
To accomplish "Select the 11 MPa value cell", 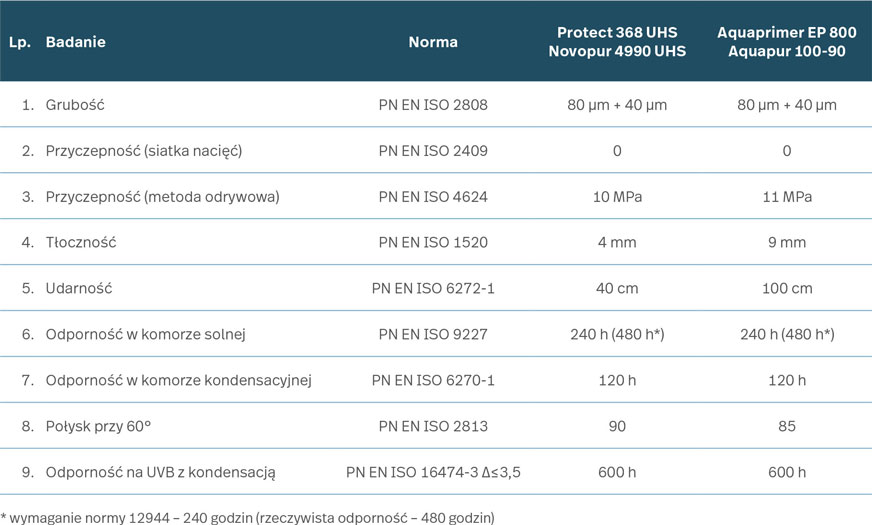I will [x=786, y=197].
